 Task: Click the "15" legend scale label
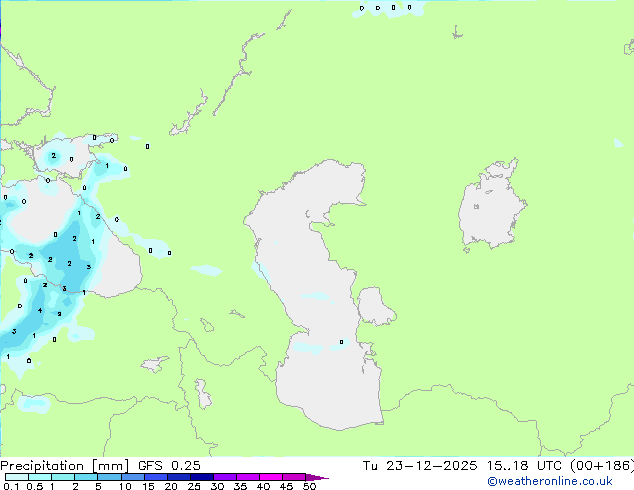[148, 486]
